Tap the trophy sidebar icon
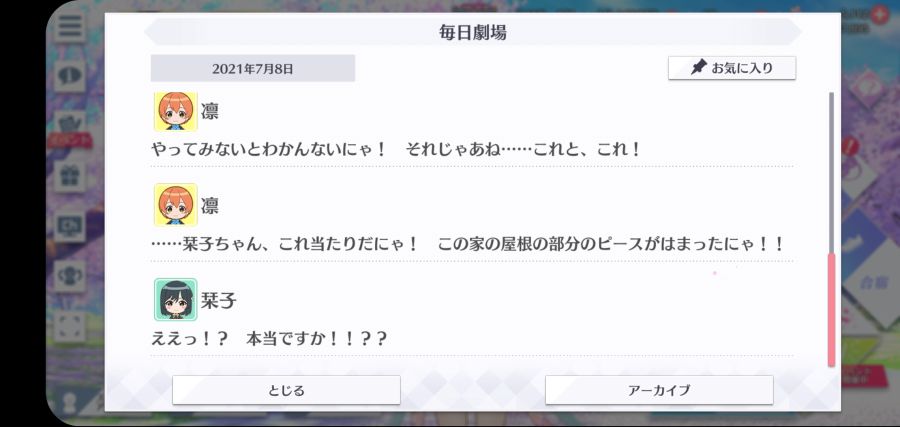The width and height of the screenshot is (900, 427). [x=71, y=276]
